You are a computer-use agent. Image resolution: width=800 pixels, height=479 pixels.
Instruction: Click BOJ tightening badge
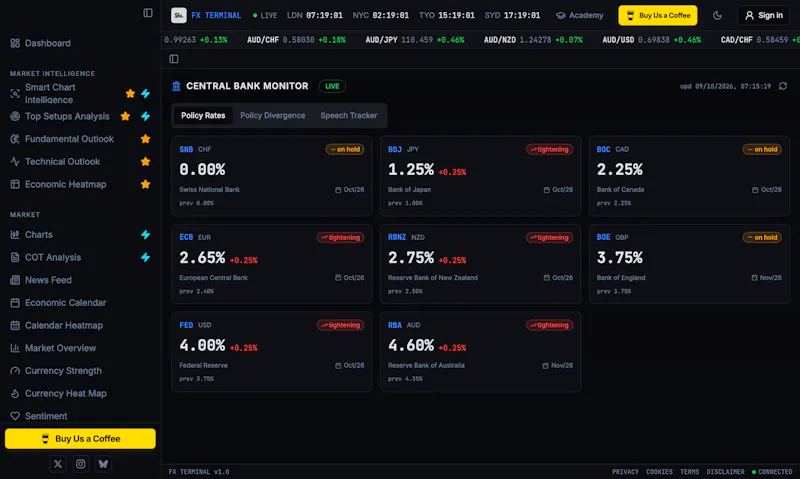coord(549,149)
